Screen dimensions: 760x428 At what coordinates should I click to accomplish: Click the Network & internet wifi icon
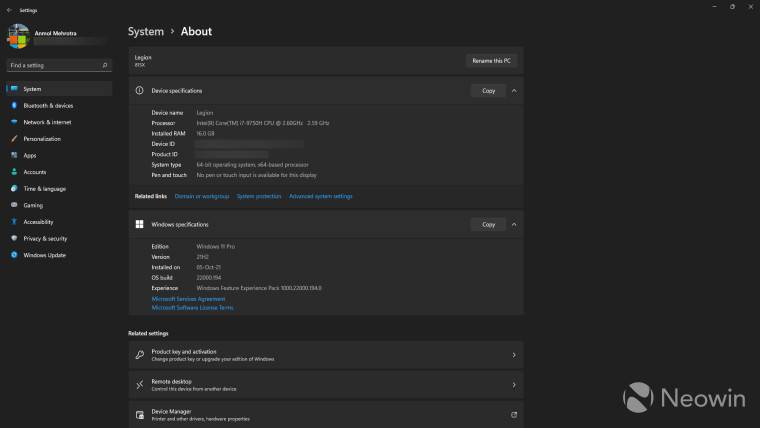[x=14, y=122]
